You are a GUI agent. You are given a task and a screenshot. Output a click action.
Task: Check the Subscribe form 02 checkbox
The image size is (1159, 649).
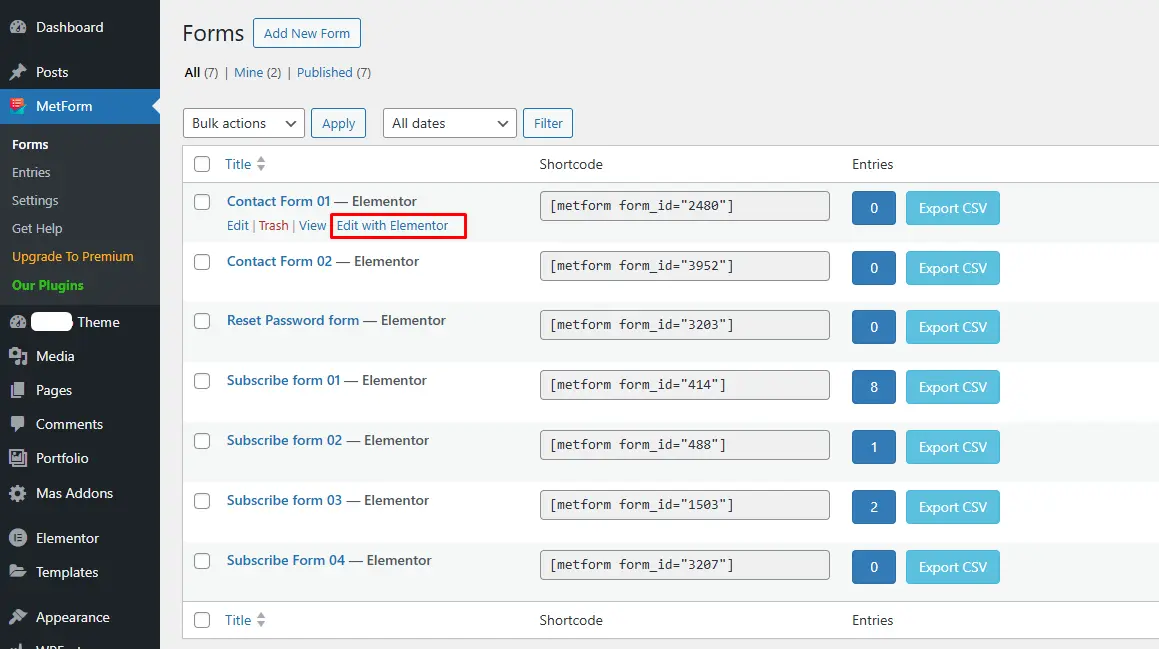(x=202, y=441)
